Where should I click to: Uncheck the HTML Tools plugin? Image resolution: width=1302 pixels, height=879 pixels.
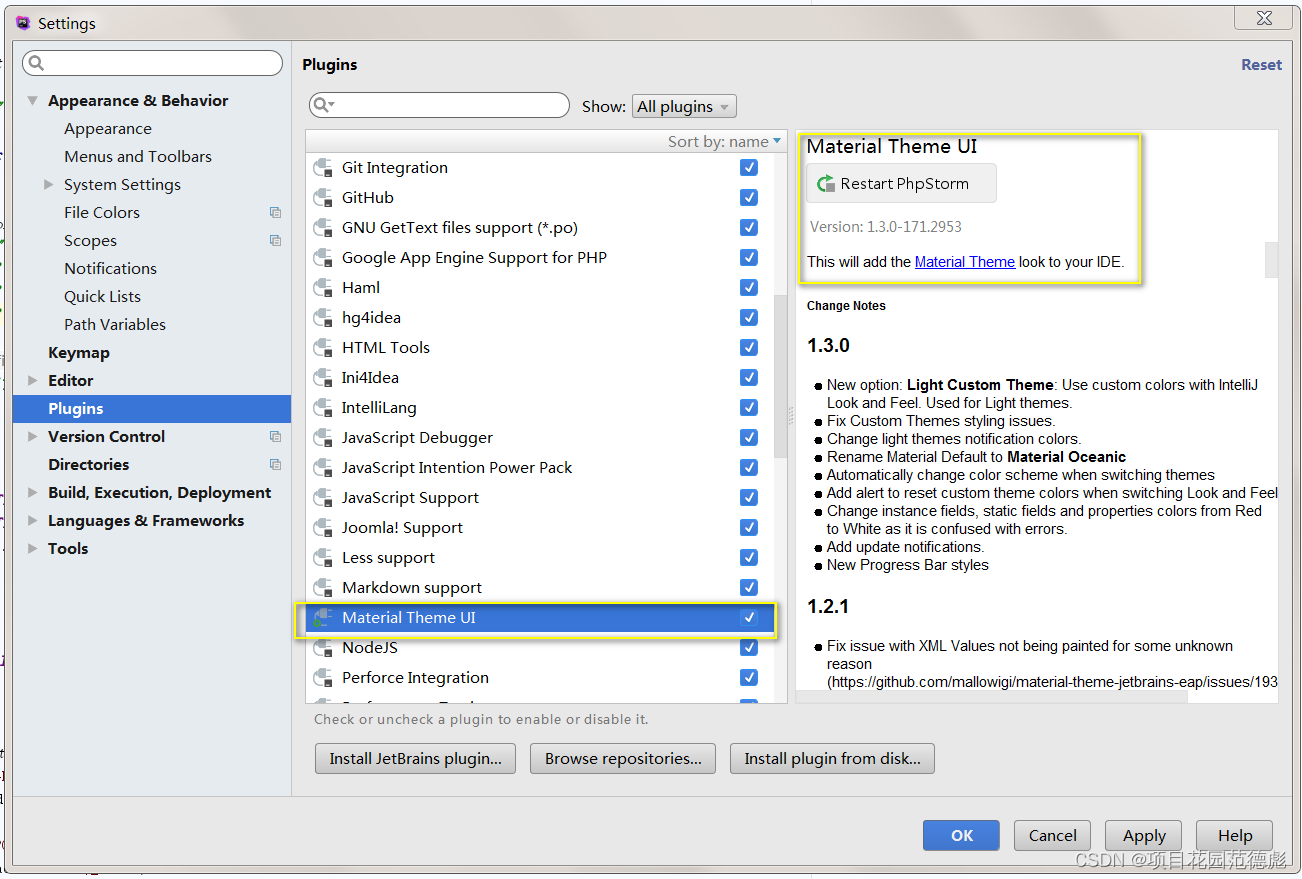point(749,348)
